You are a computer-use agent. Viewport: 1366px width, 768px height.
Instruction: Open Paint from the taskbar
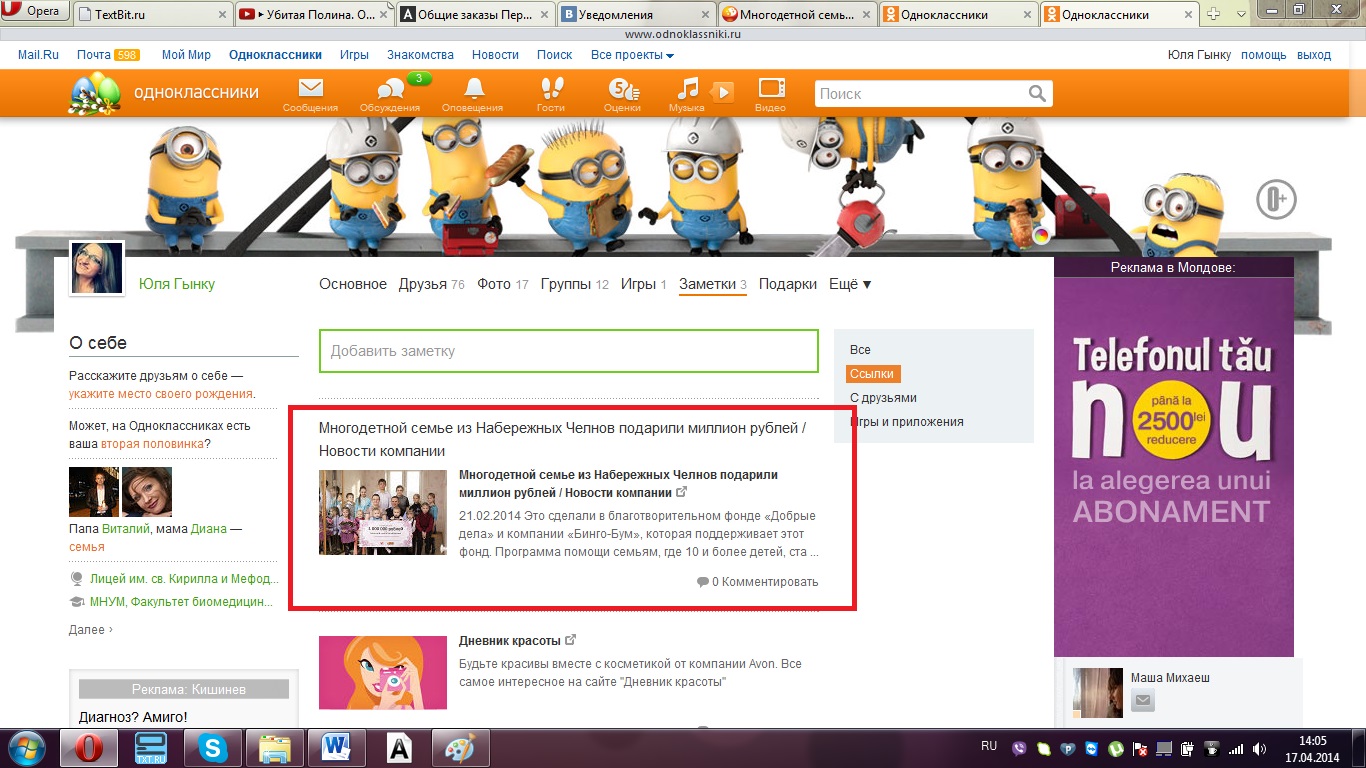[x=460, y=748]
